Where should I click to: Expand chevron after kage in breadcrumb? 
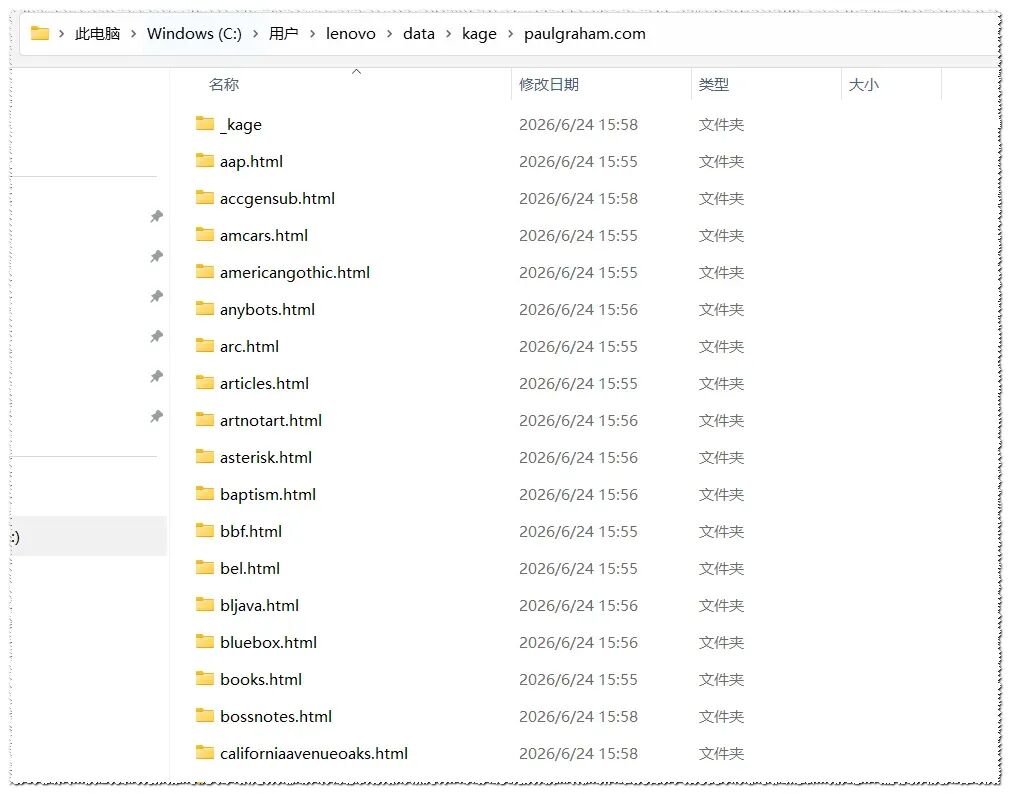tap(511, 34)
